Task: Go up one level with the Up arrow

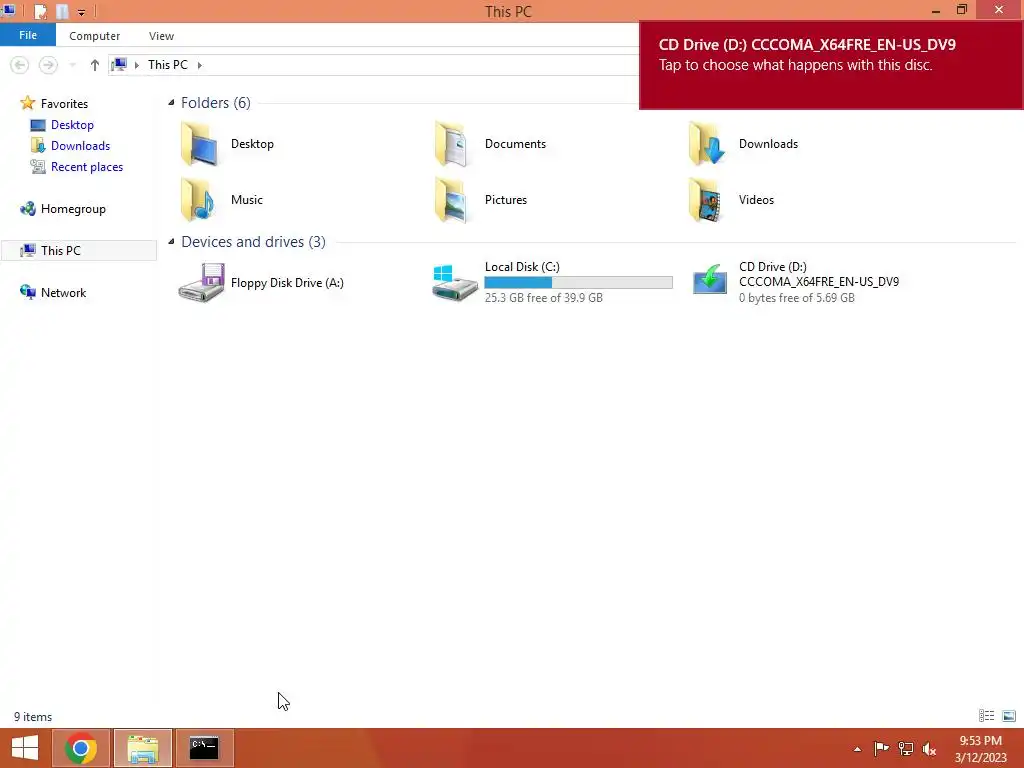Action: [95, 65]
